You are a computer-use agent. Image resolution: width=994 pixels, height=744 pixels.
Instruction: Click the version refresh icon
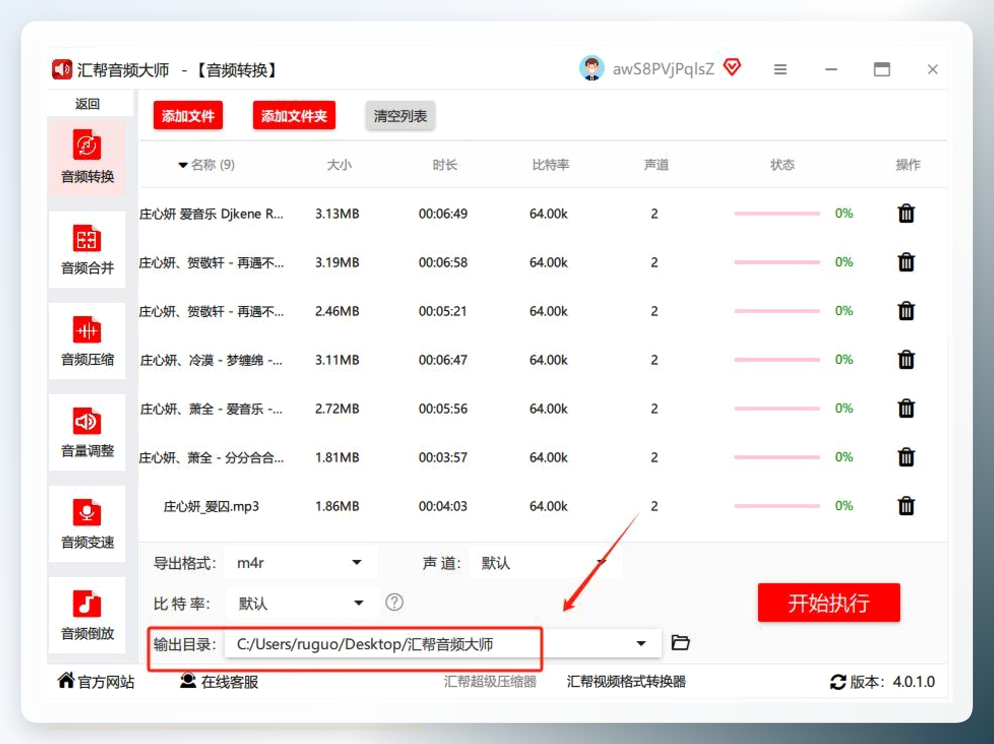[x=838, y=683]
